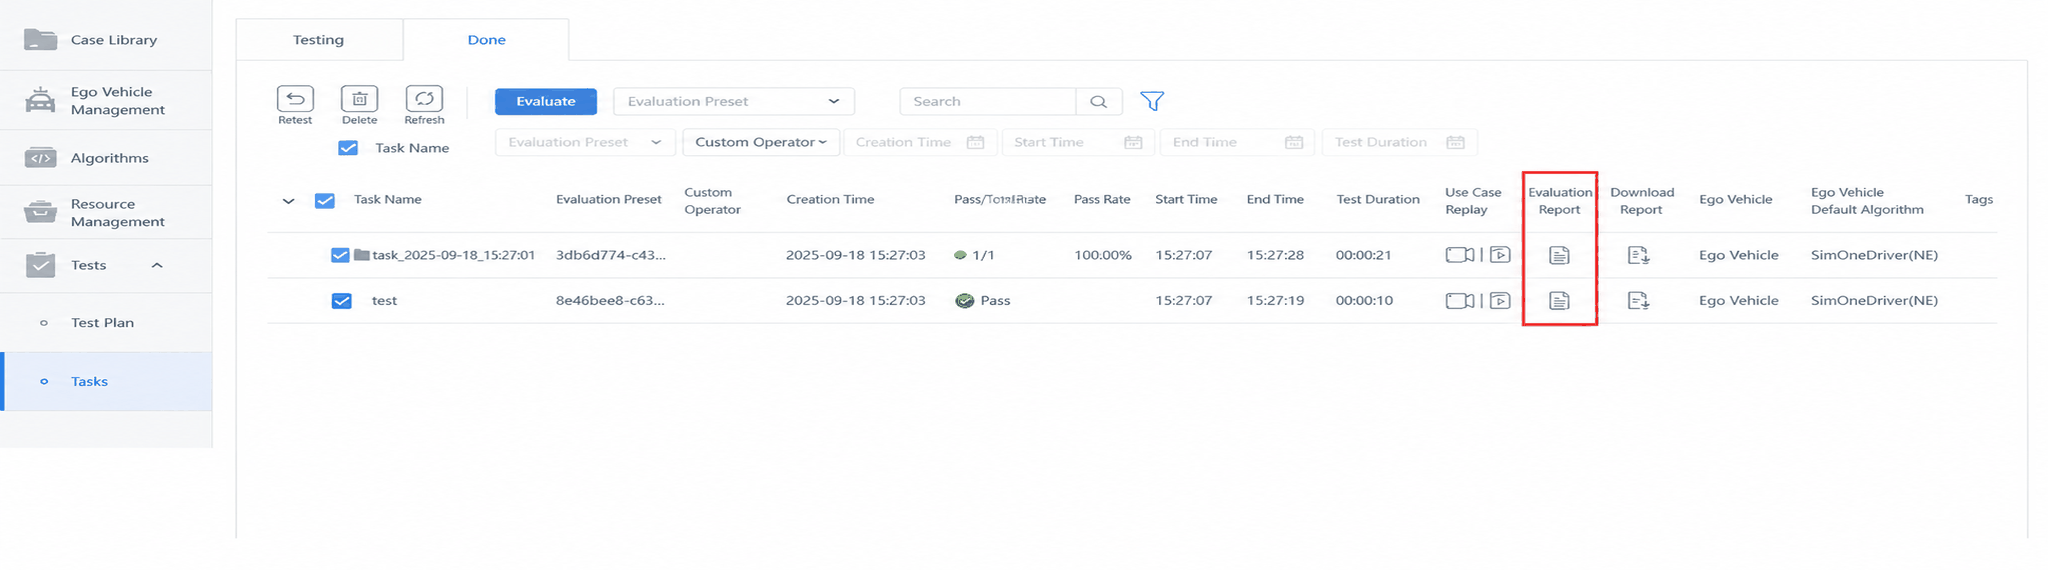Viewport: 2048px width, 570px height.
Task: Collapse all rows via header chevron
Action: coord(288,201)
